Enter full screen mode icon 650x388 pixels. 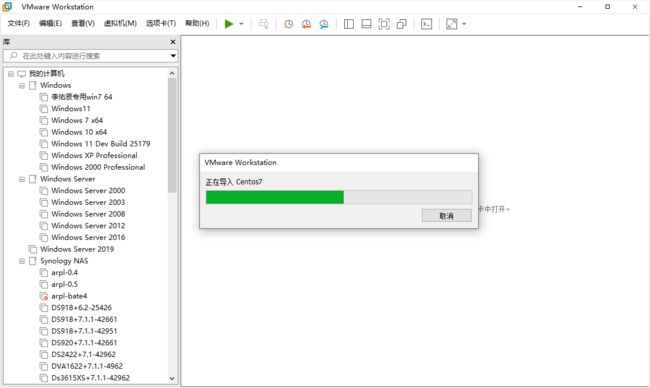coord(384,24)
